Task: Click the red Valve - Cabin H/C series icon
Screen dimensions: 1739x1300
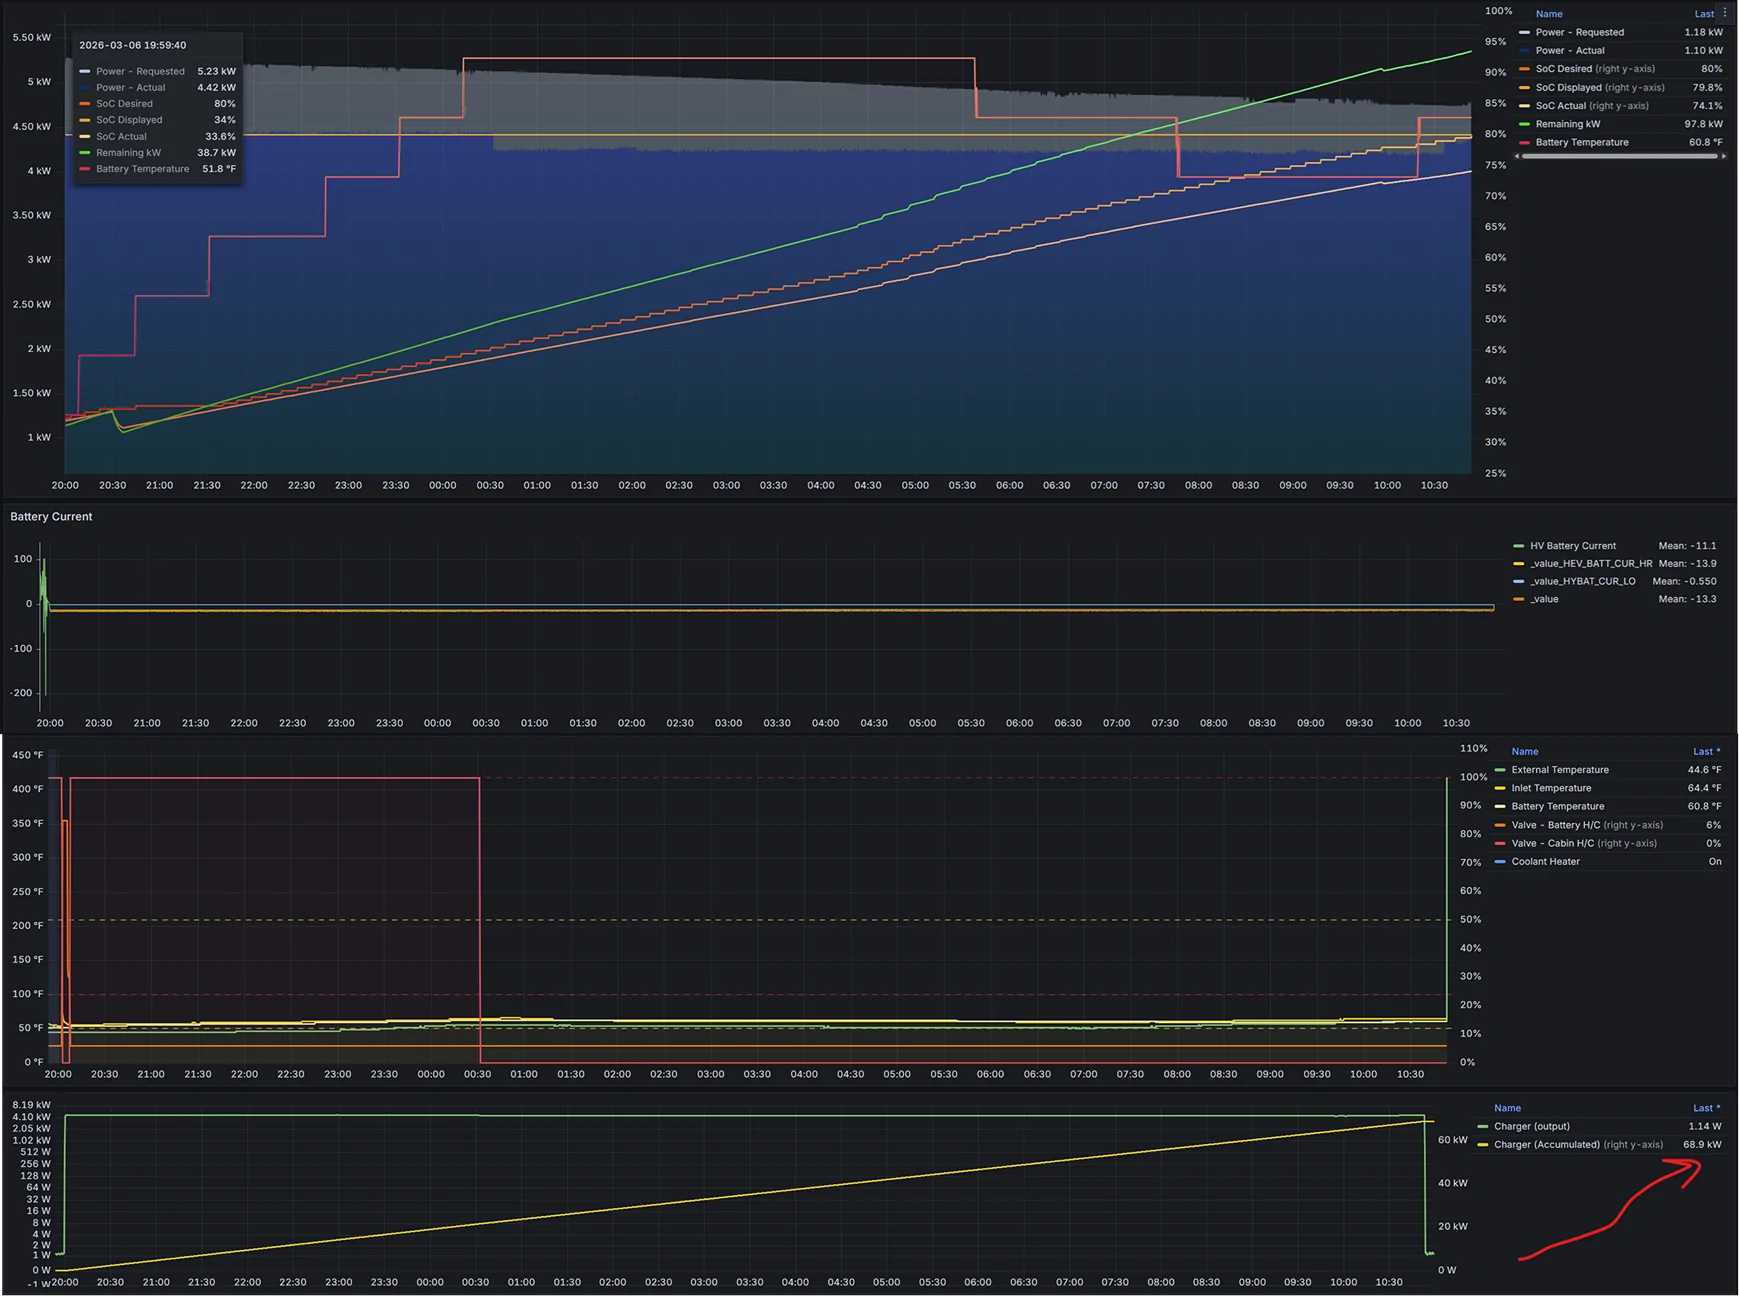Action: click(x=1500, y=844)
